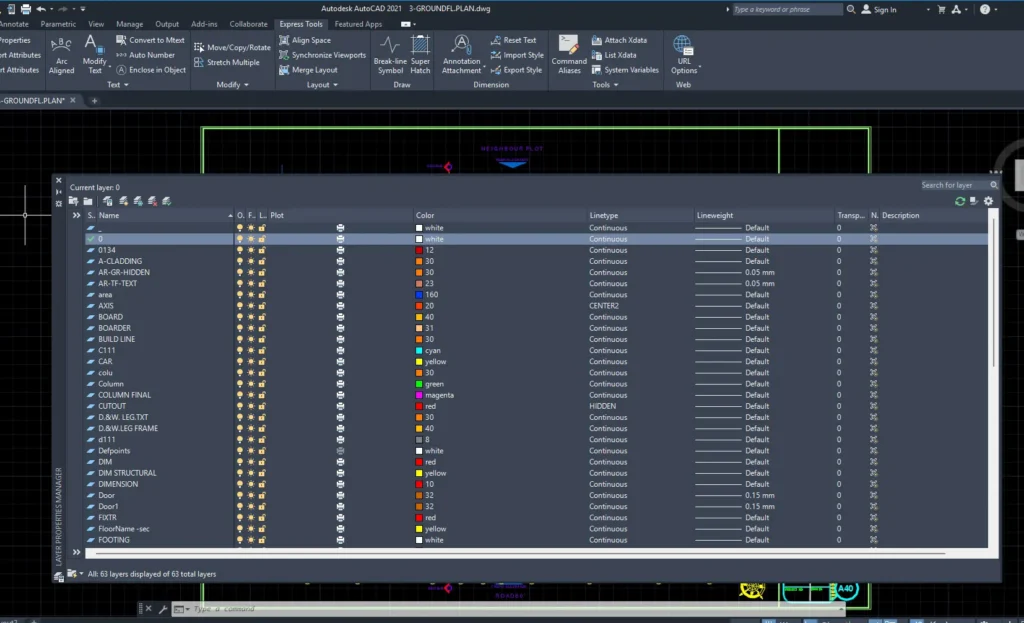Open the Command Aliases editor
Screen dimensions: 1024x623
[569, 55]
